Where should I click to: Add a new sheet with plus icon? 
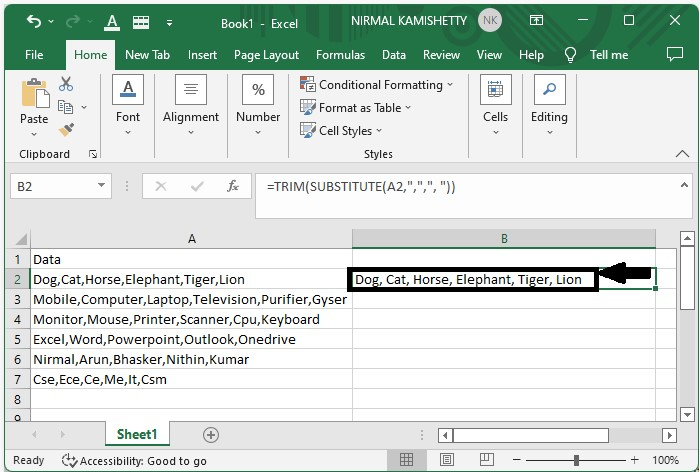click(211, 434)
